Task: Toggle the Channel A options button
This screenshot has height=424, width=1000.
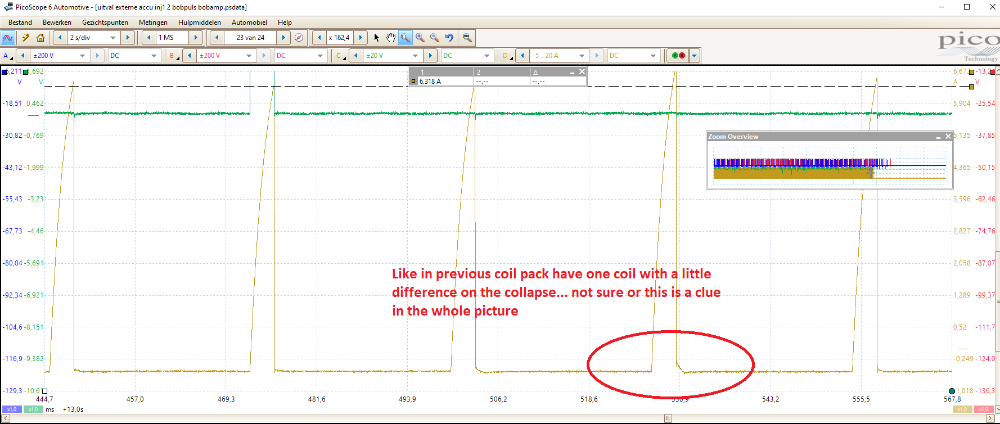Action: pyautogui.click(x=8, y=56)
